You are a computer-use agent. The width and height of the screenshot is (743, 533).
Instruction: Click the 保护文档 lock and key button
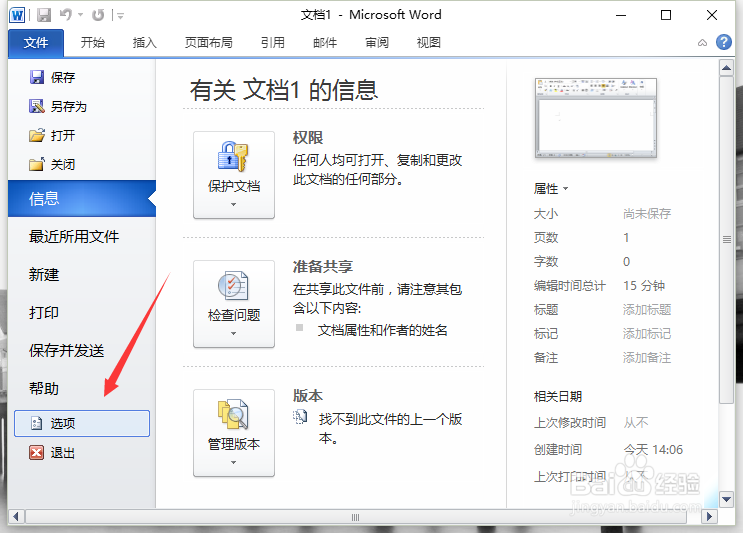234,175
